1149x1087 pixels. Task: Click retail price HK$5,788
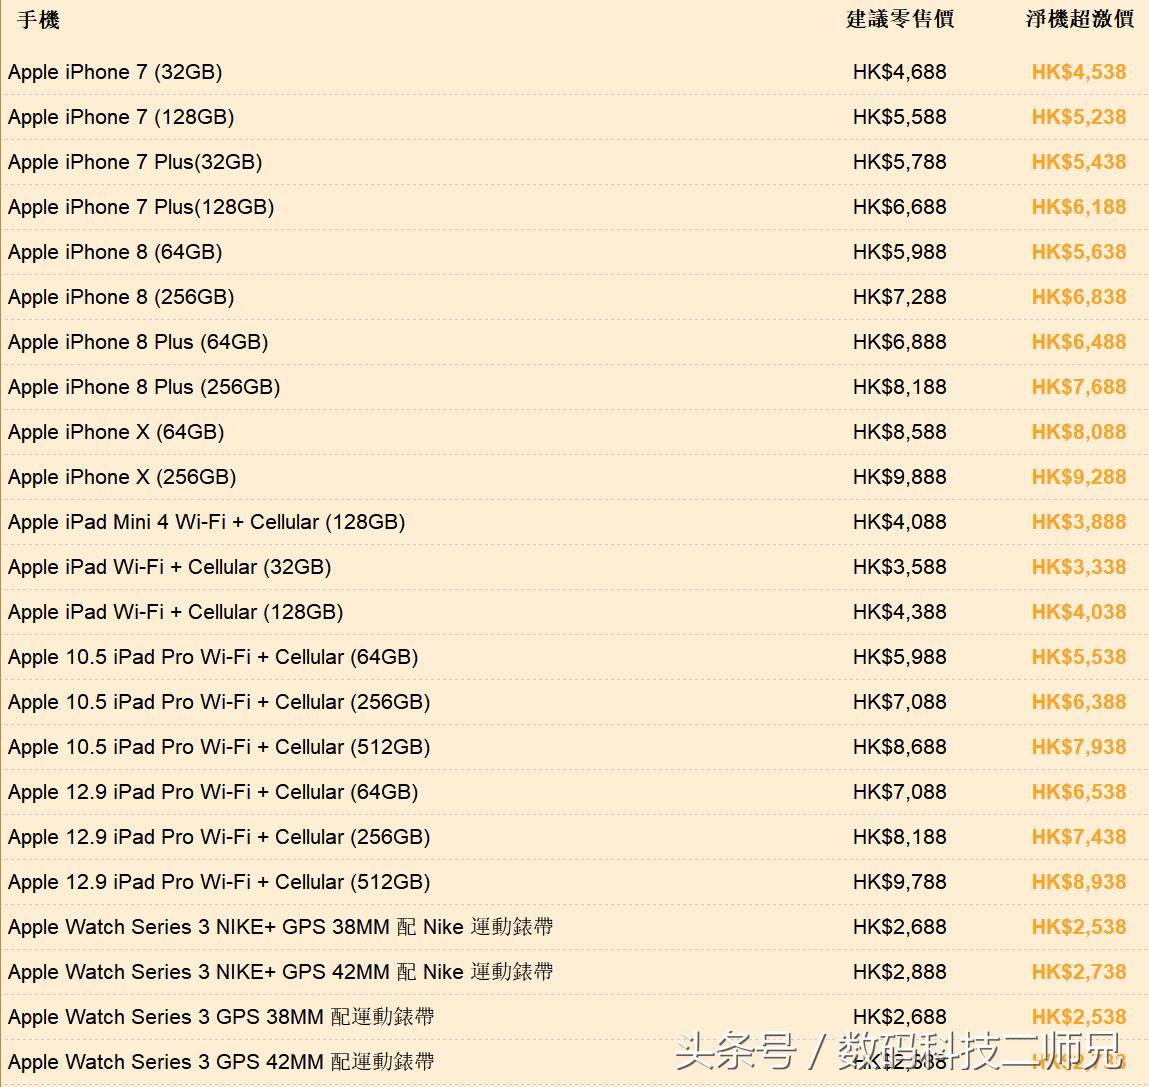click(x=899, y=162)
